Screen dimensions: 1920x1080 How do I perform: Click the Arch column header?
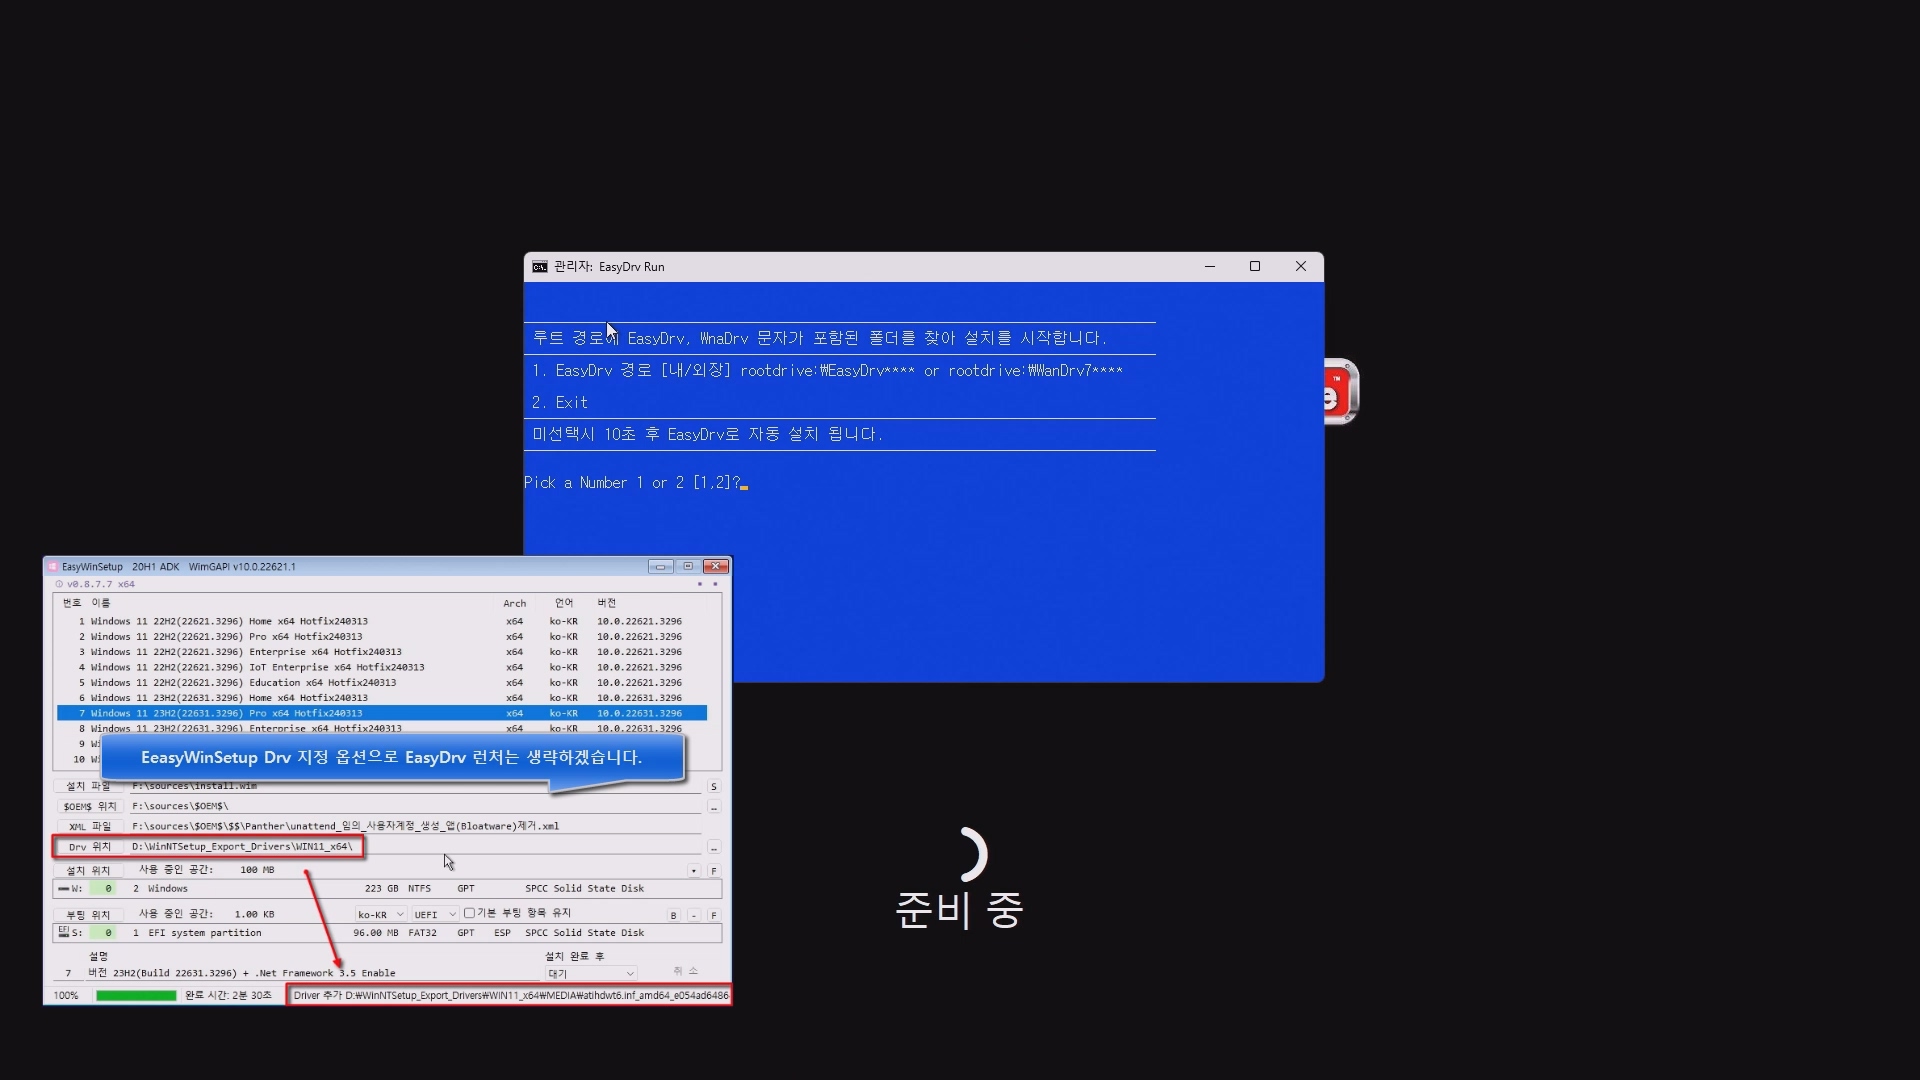coord(514,604)
